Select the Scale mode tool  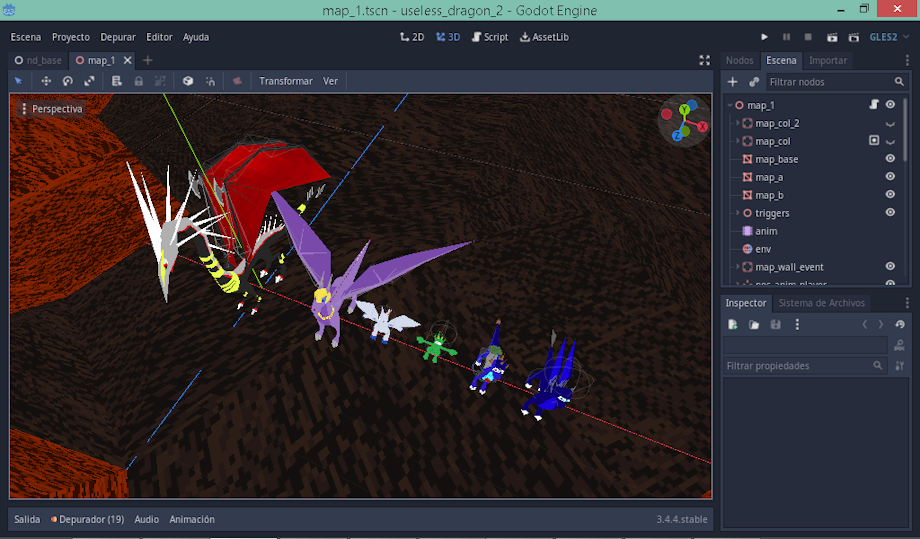(x=90, y=81)
